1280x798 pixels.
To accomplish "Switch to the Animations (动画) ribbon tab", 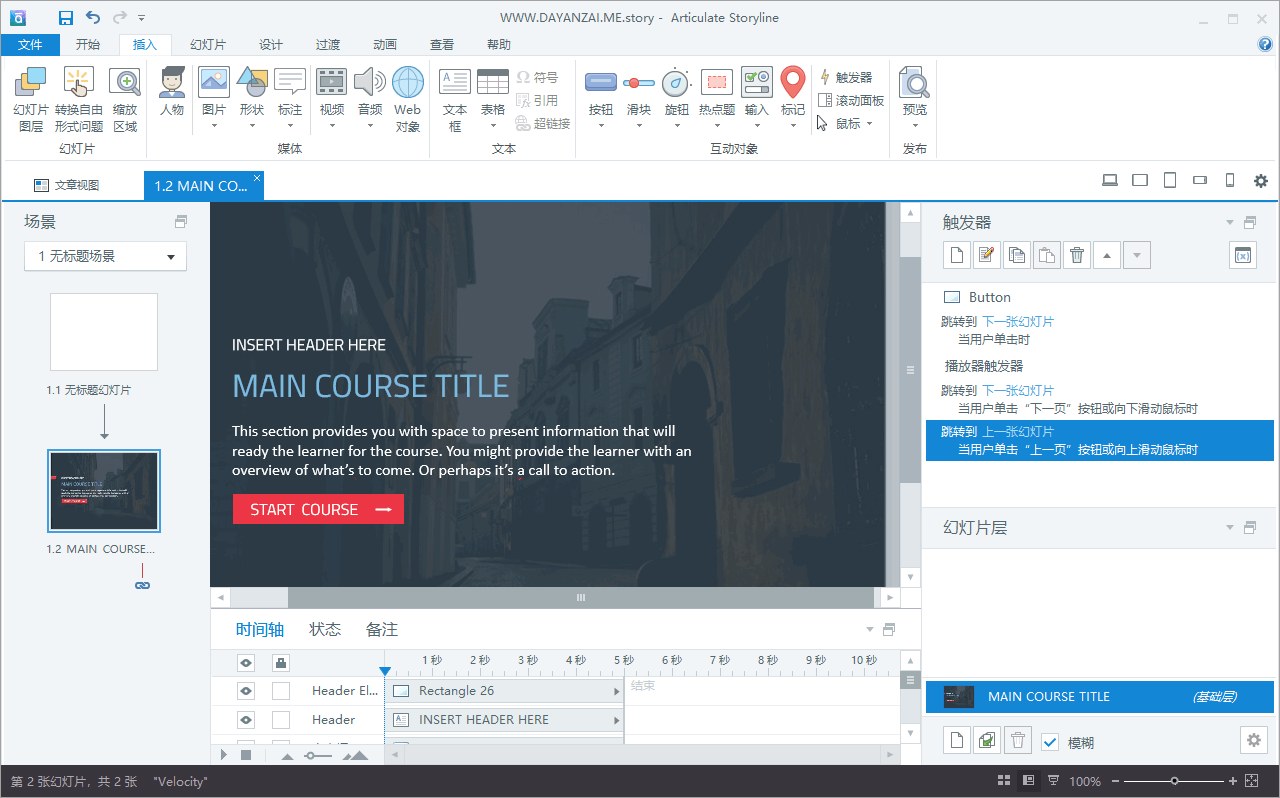I will pos(385,44).
